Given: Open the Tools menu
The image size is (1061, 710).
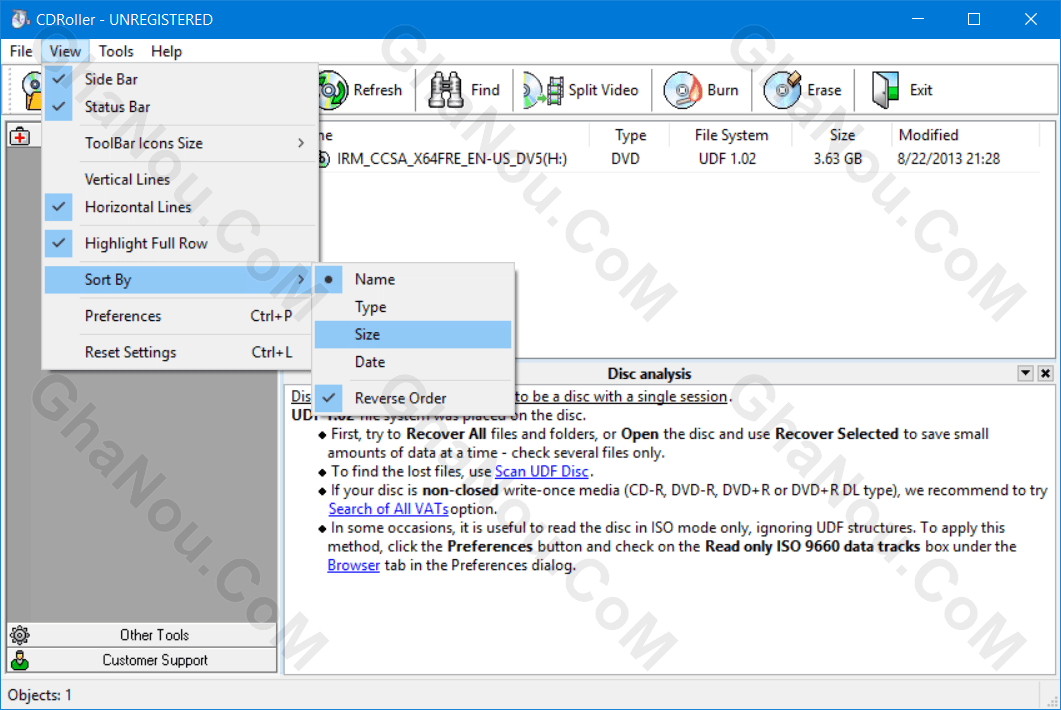Looking at the screenshot, I should click(116, 51).
